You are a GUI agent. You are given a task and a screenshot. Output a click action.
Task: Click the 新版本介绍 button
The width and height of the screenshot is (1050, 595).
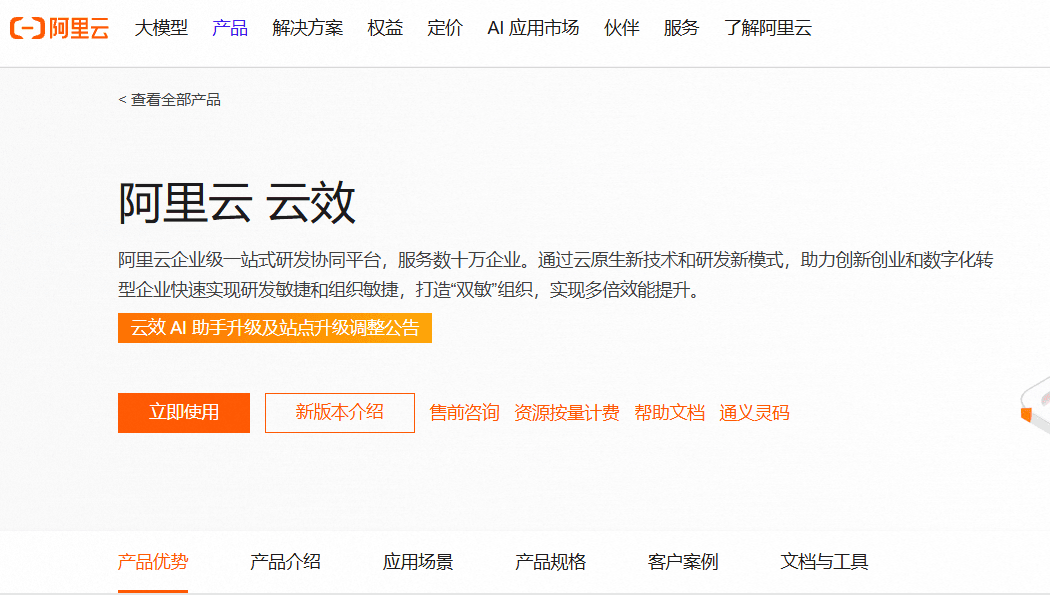click(x=340, y=412)
